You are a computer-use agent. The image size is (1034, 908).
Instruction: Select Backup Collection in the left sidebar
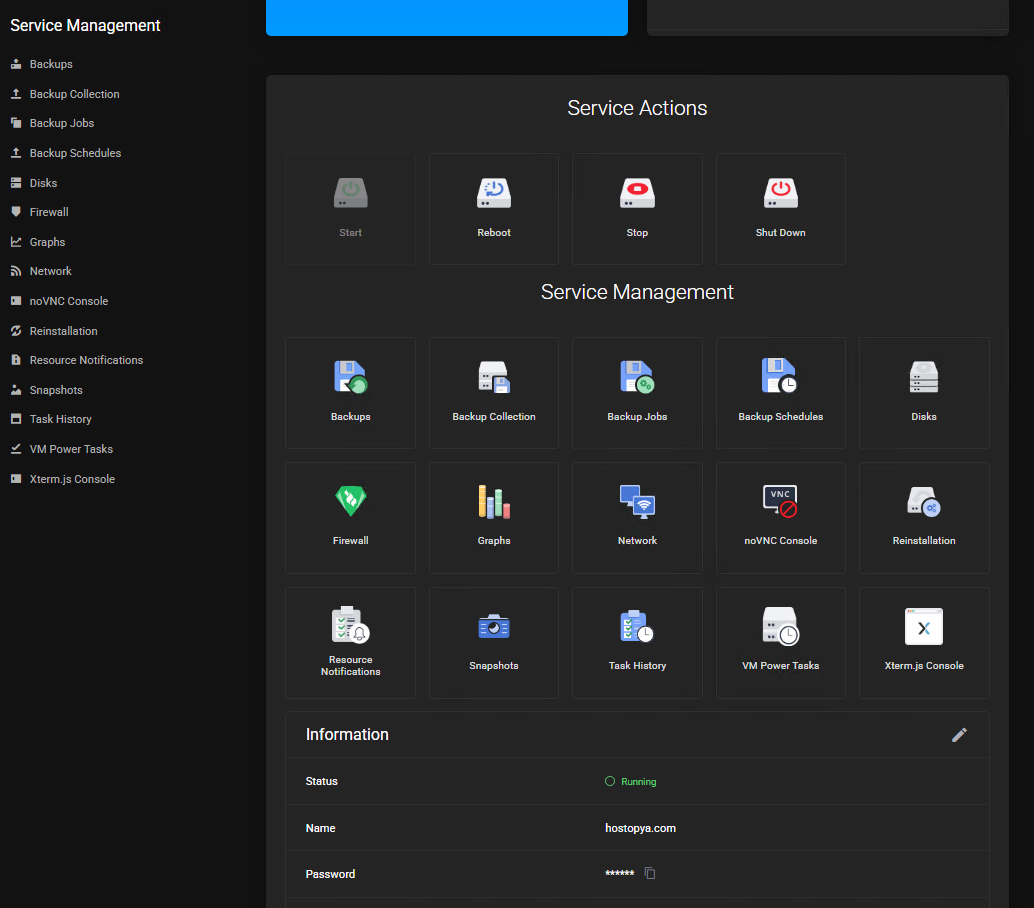coord(65,94)
